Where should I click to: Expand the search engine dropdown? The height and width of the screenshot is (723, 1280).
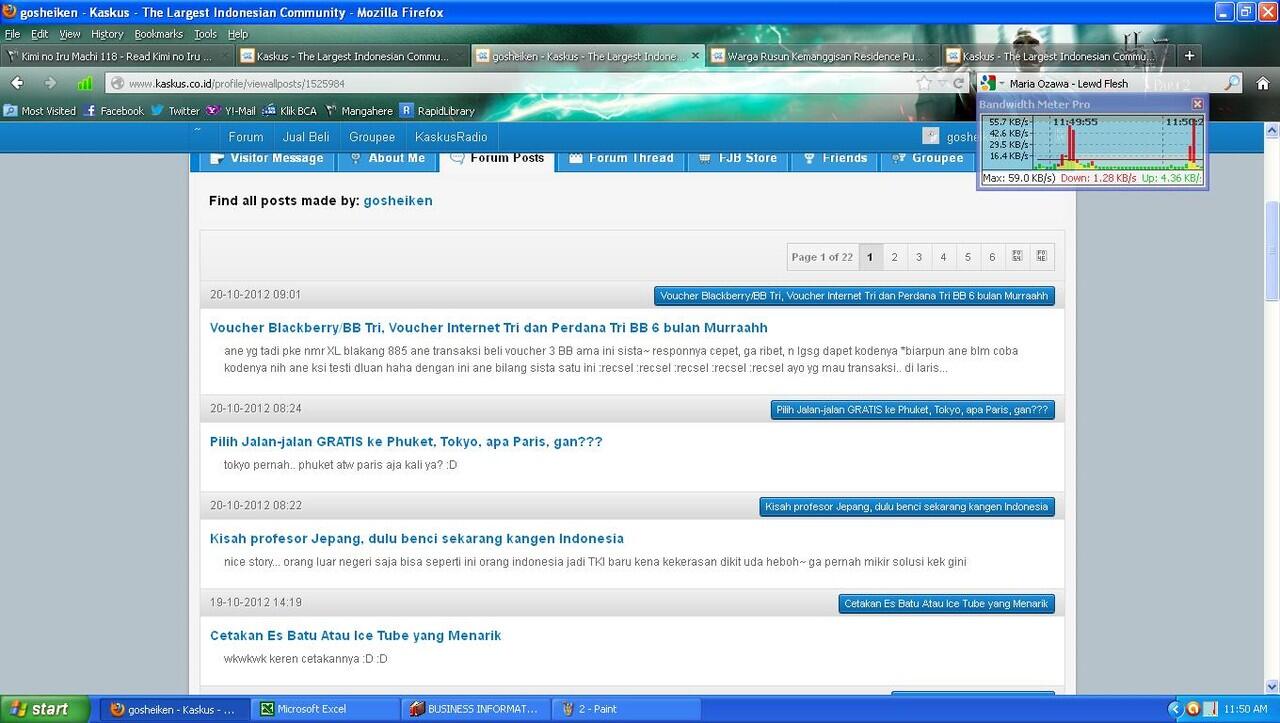(990, 84)
